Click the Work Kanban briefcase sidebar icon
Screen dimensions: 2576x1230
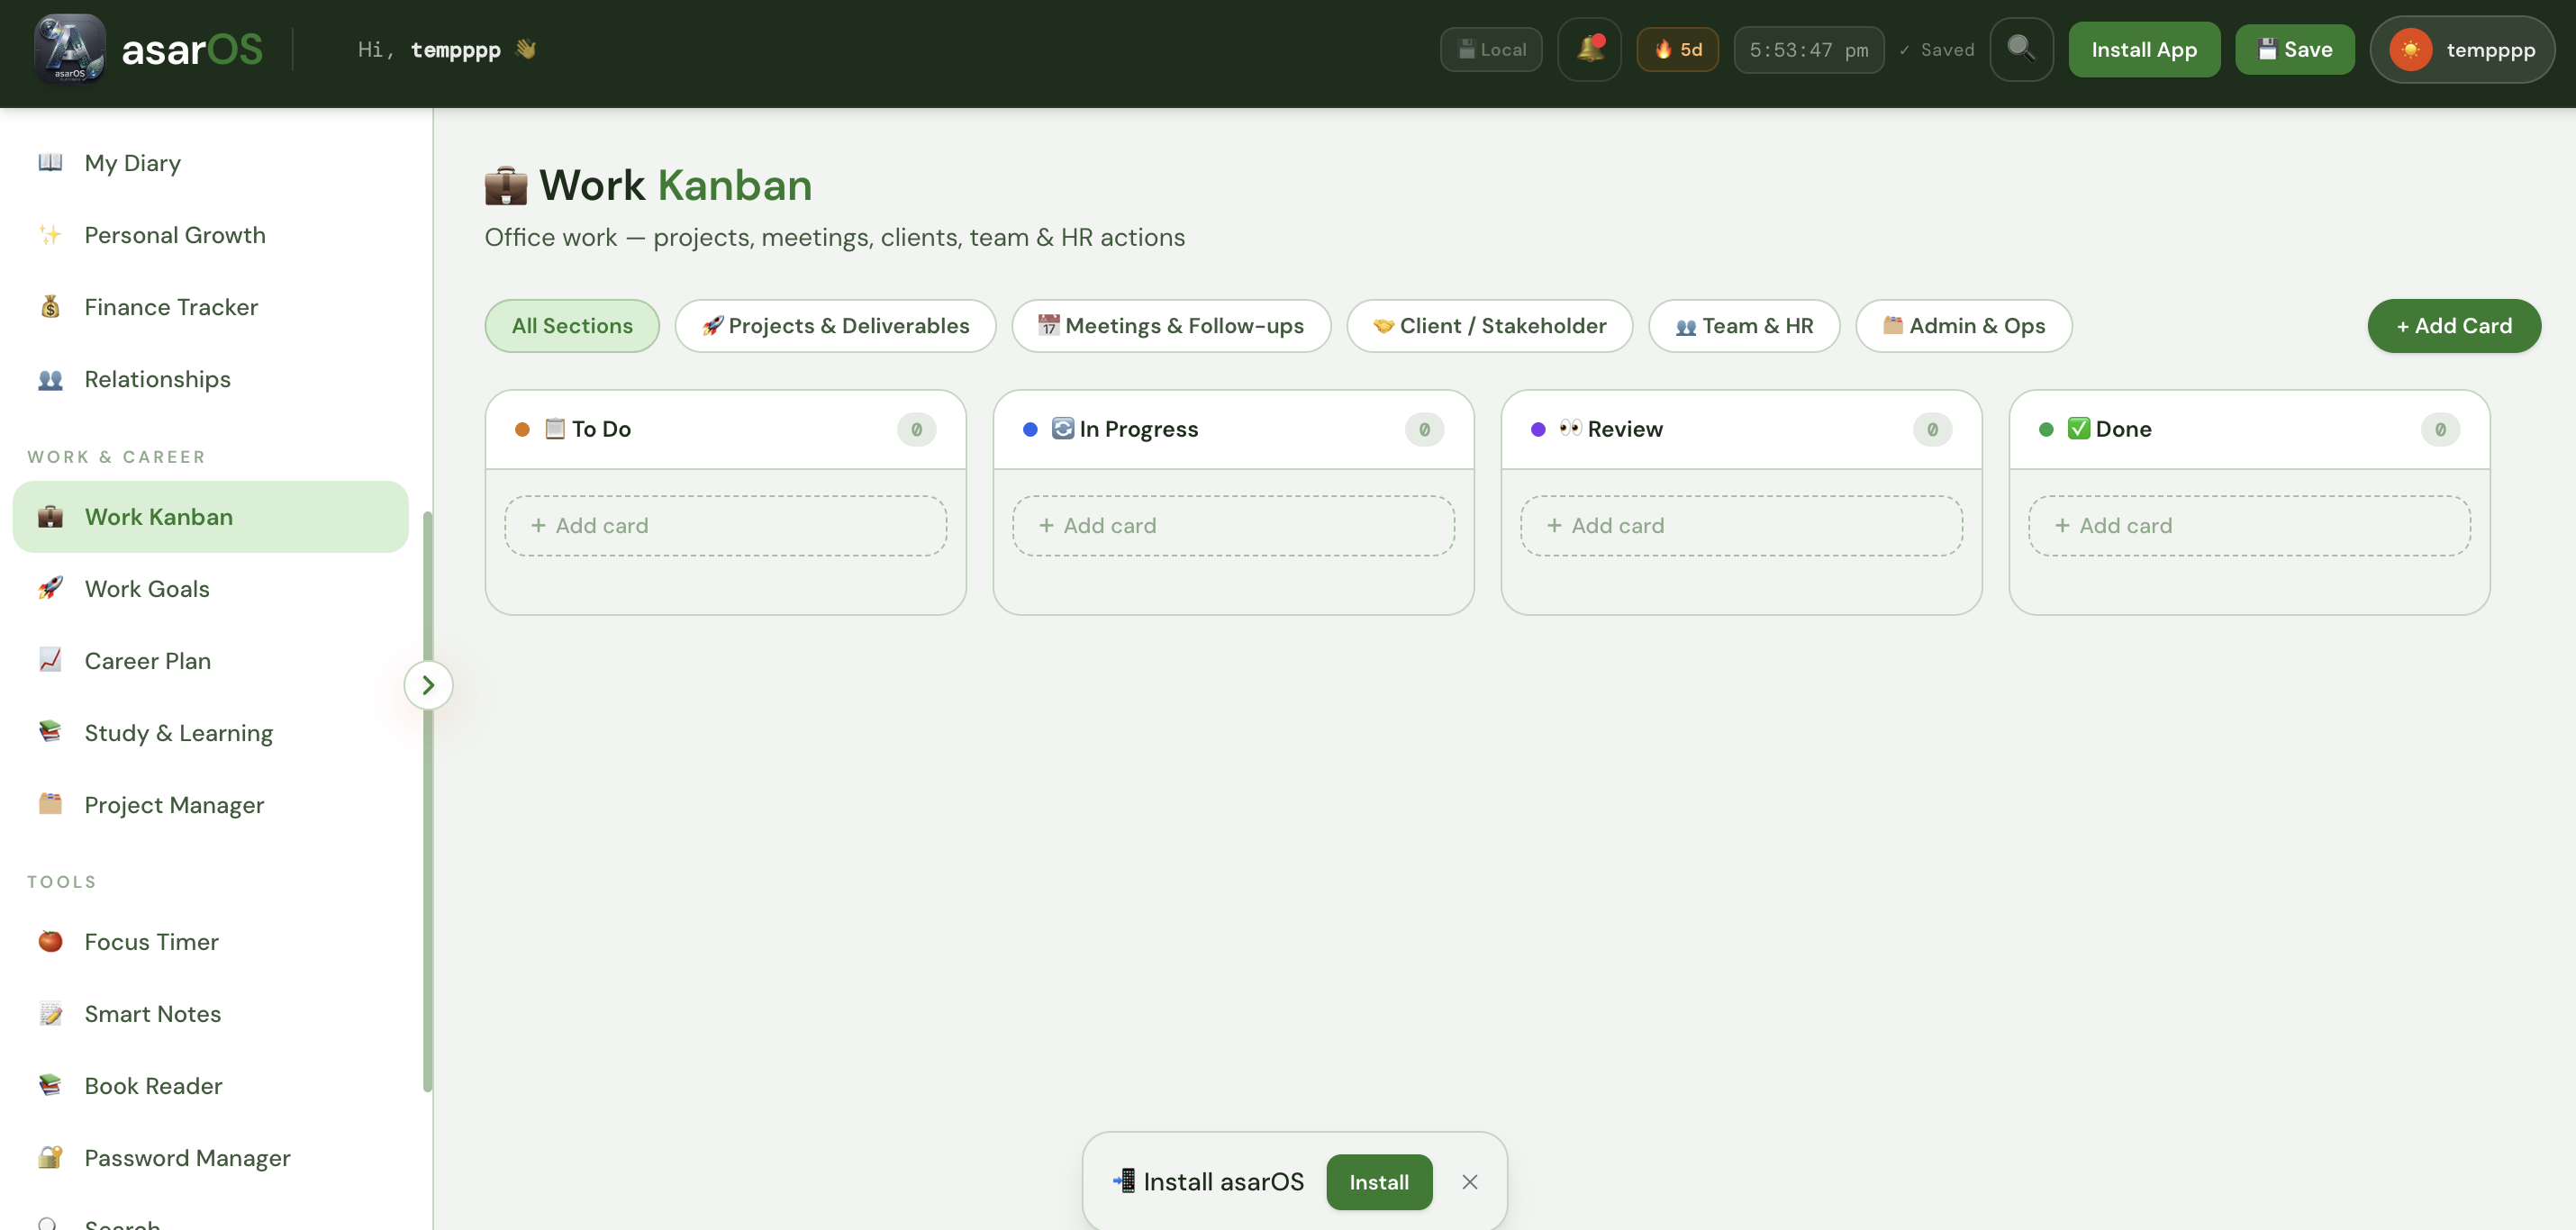click(50, 517)
